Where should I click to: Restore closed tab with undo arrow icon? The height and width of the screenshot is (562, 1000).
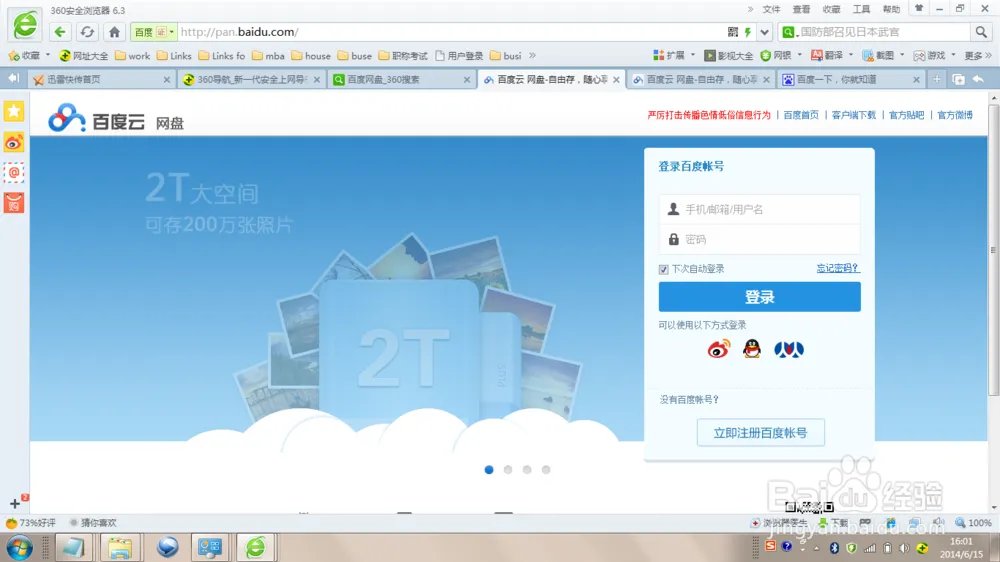pyautogui.click(x=978, y=79)
